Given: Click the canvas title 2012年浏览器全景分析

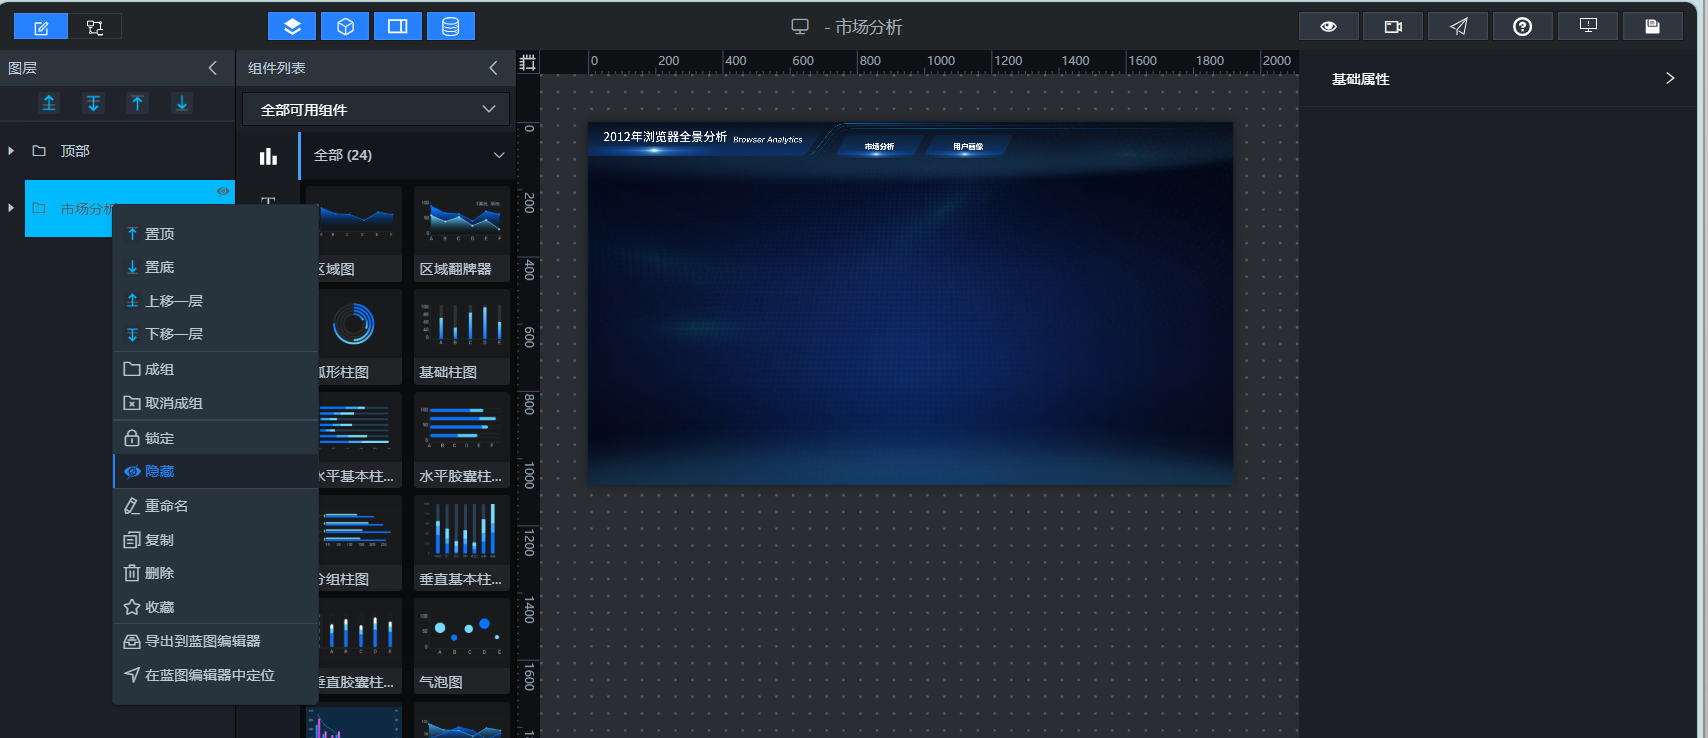Looking at the screenshot, I should point(665,137).
